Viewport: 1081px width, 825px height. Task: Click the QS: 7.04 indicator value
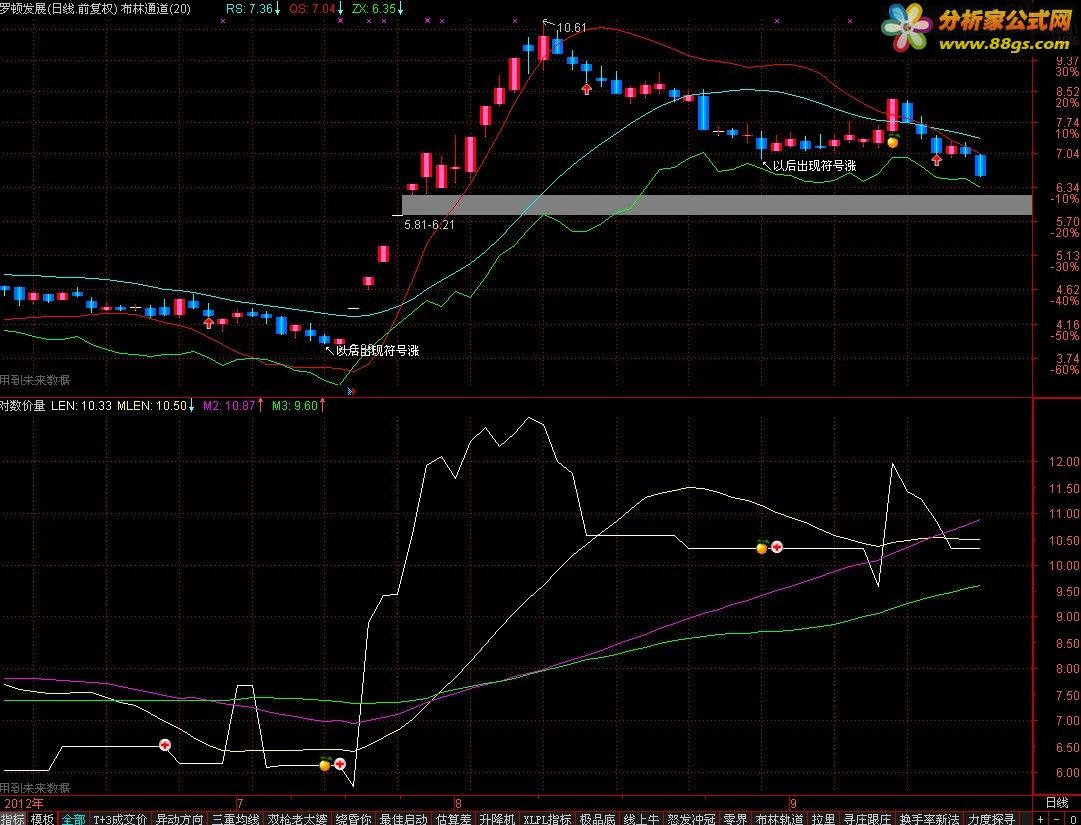click(312, 9)
